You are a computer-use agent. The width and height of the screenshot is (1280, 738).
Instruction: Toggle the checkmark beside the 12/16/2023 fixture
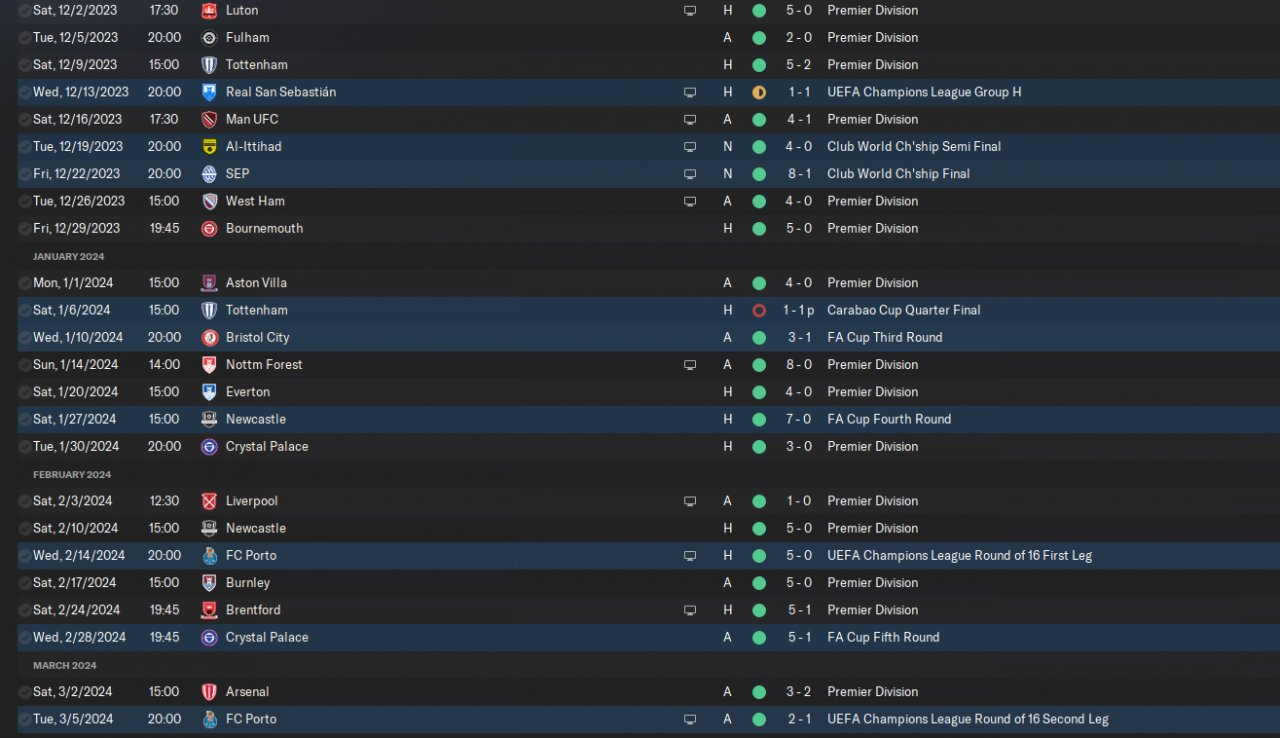(x=24, y=119)
